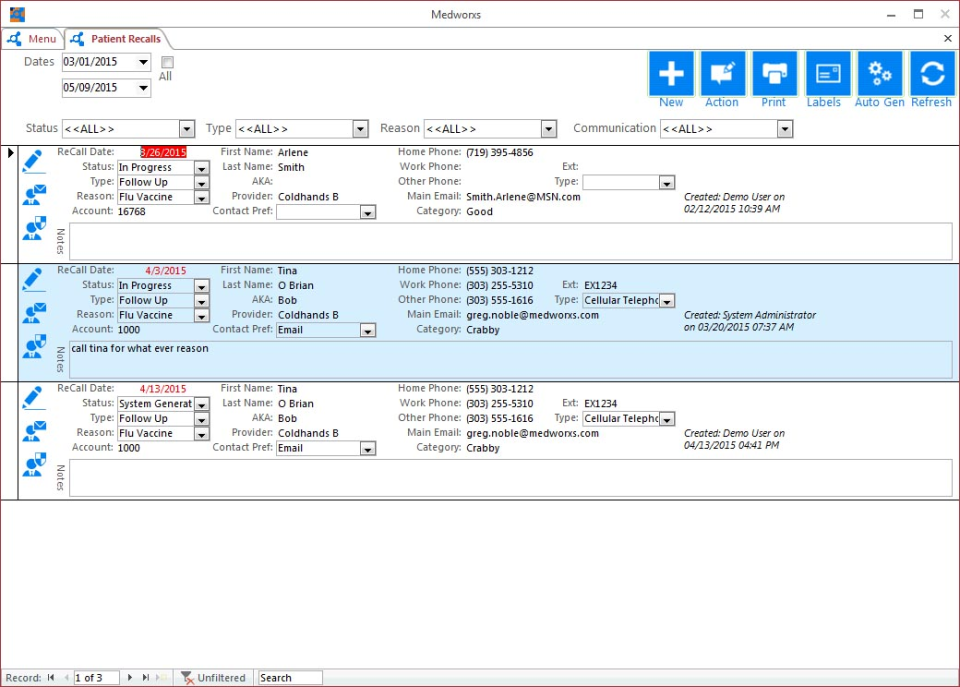The image size is (960, 687).
Task: Open the Status filter dropdown showing <<ALL>>
Action: click(x=186, y=128)
